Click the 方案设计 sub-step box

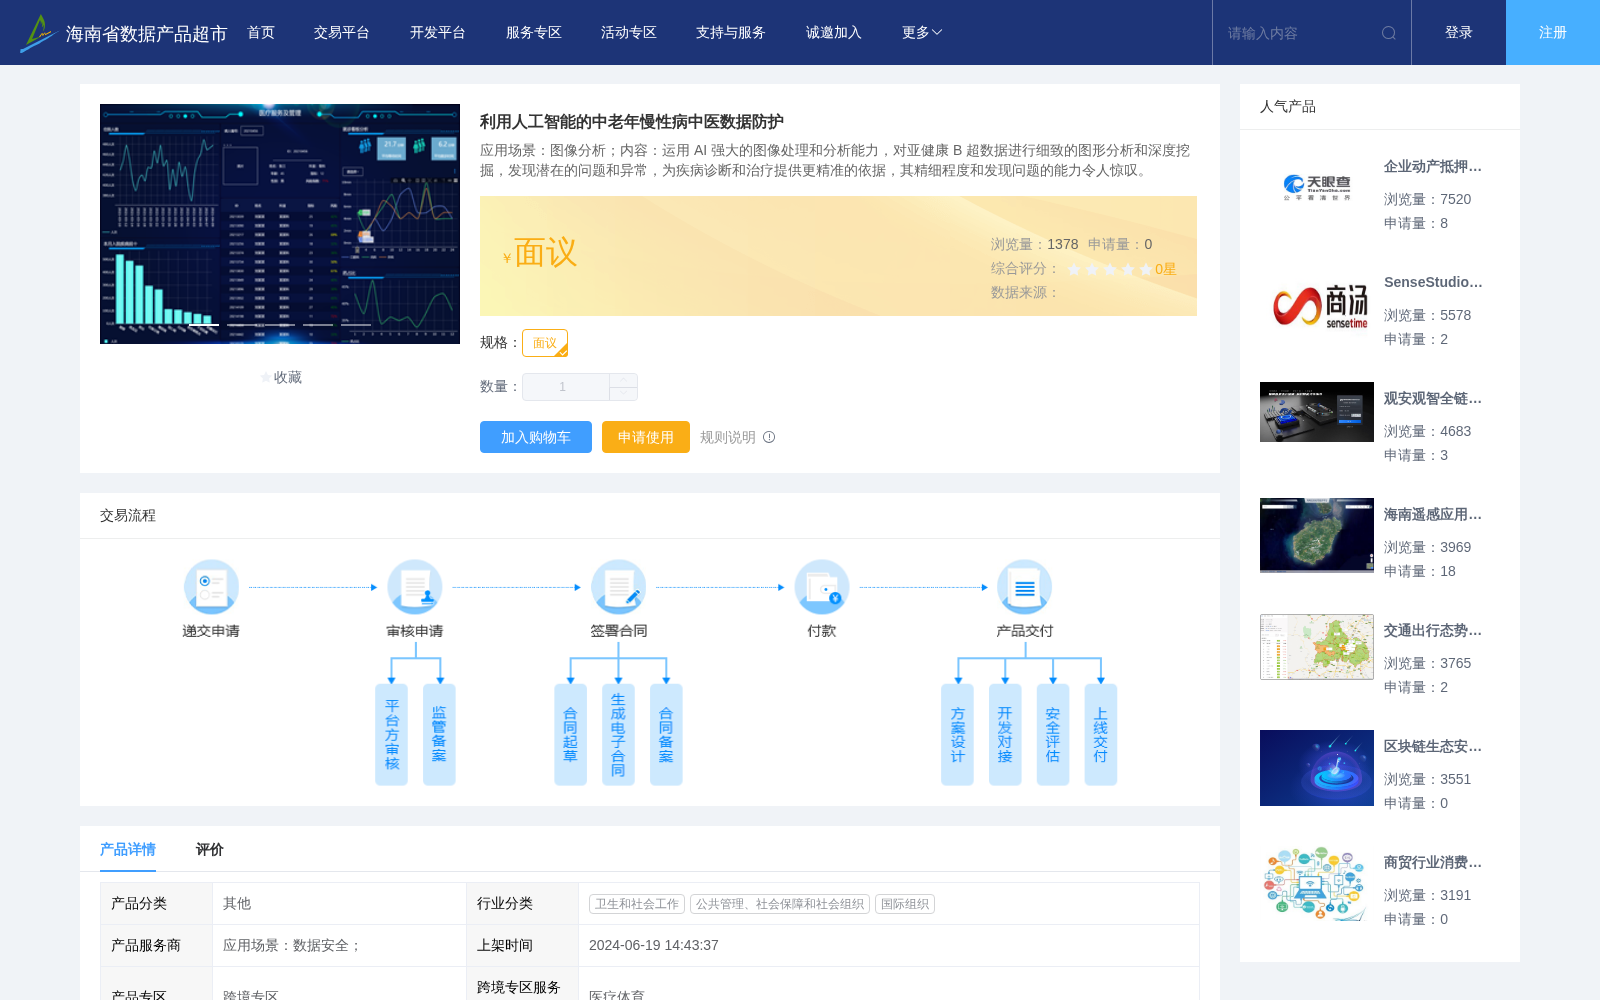(957, 735)
